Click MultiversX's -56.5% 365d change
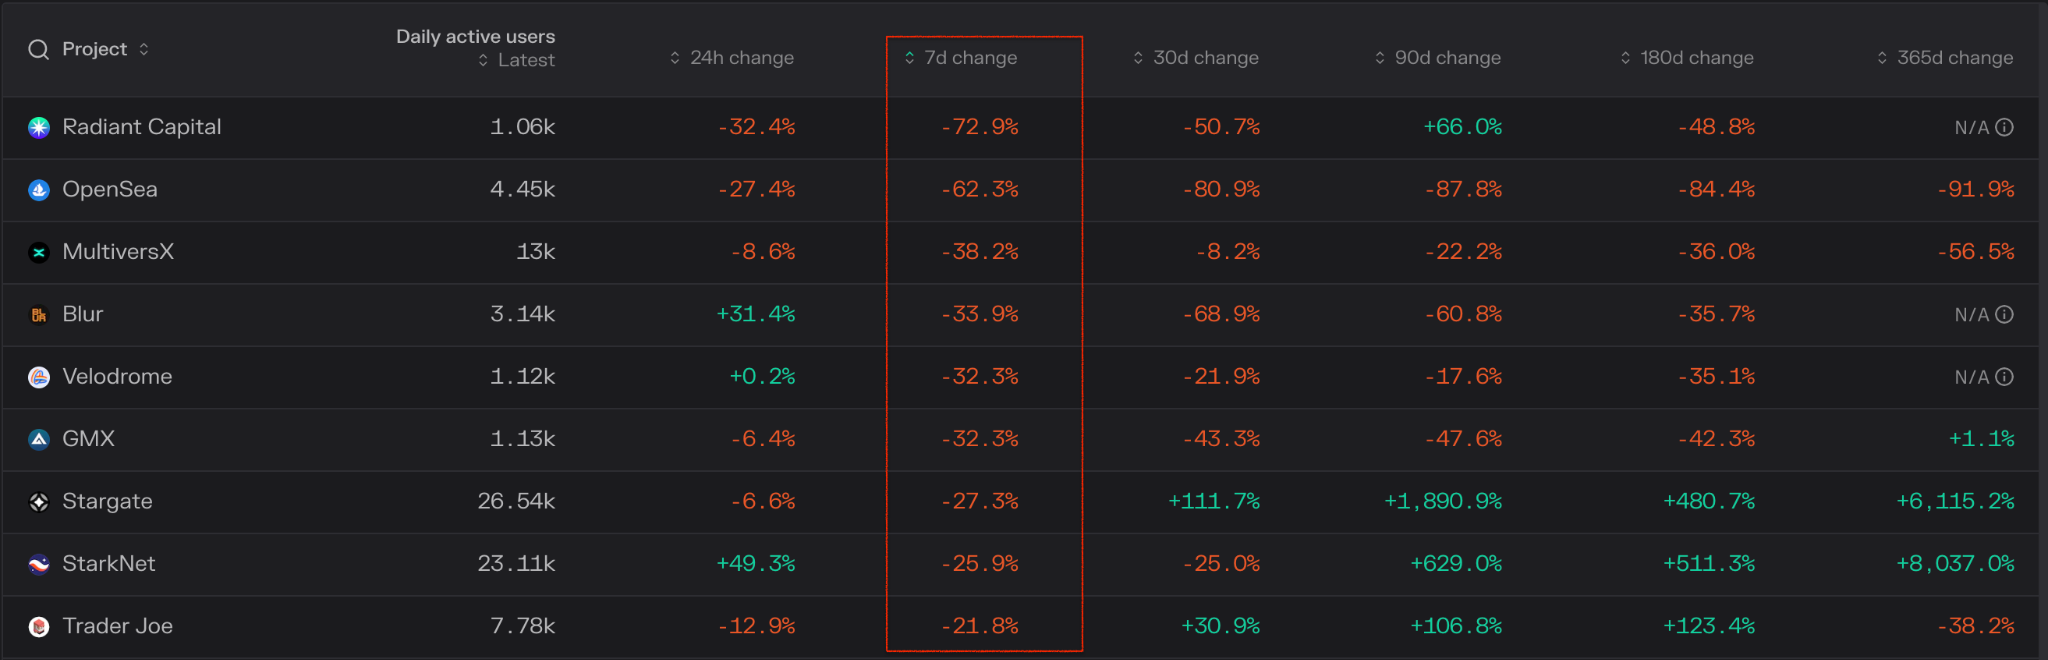The width and height of the screenshot is (2048, 660). pos(1976,251)
